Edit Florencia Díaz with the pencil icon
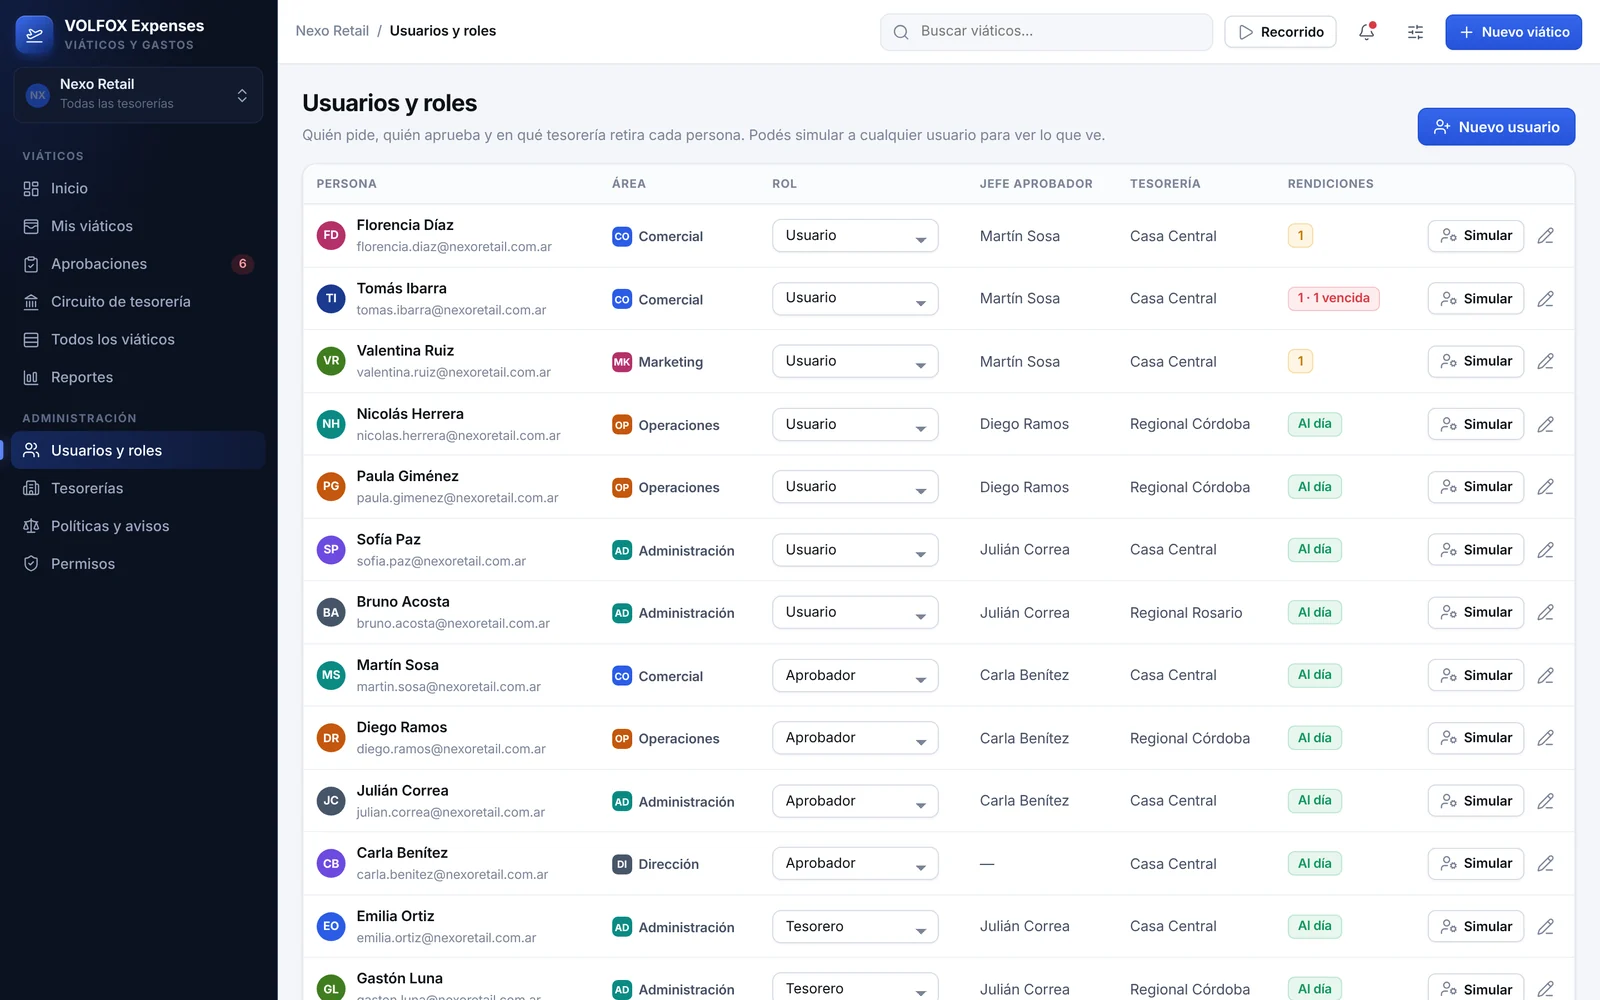The height and width of the screenshot is (1000, 1600). [1545, 236]
